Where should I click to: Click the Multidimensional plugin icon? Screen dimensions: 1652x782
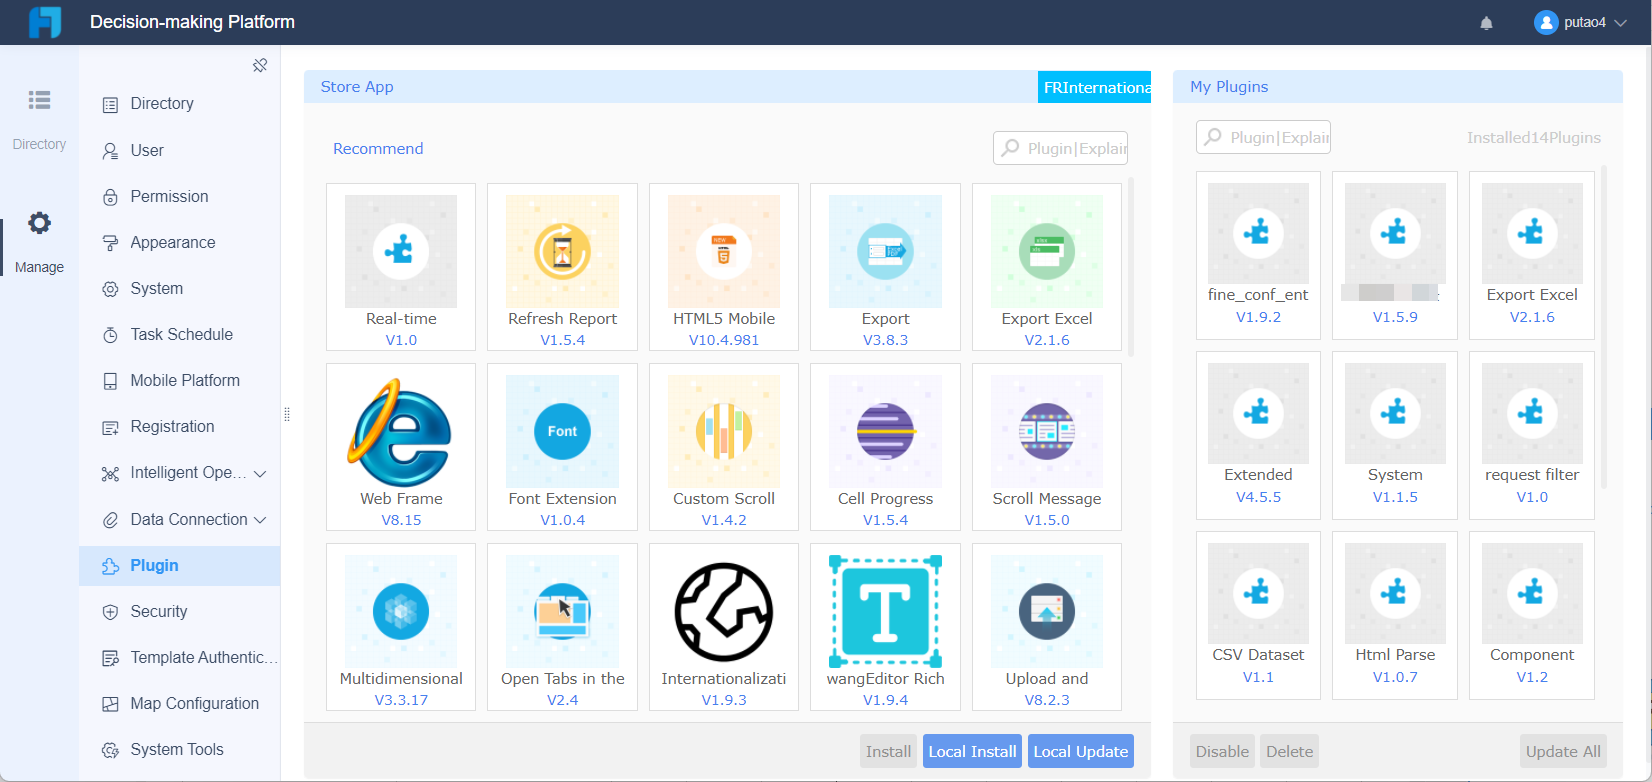click(x=401, y=611)
